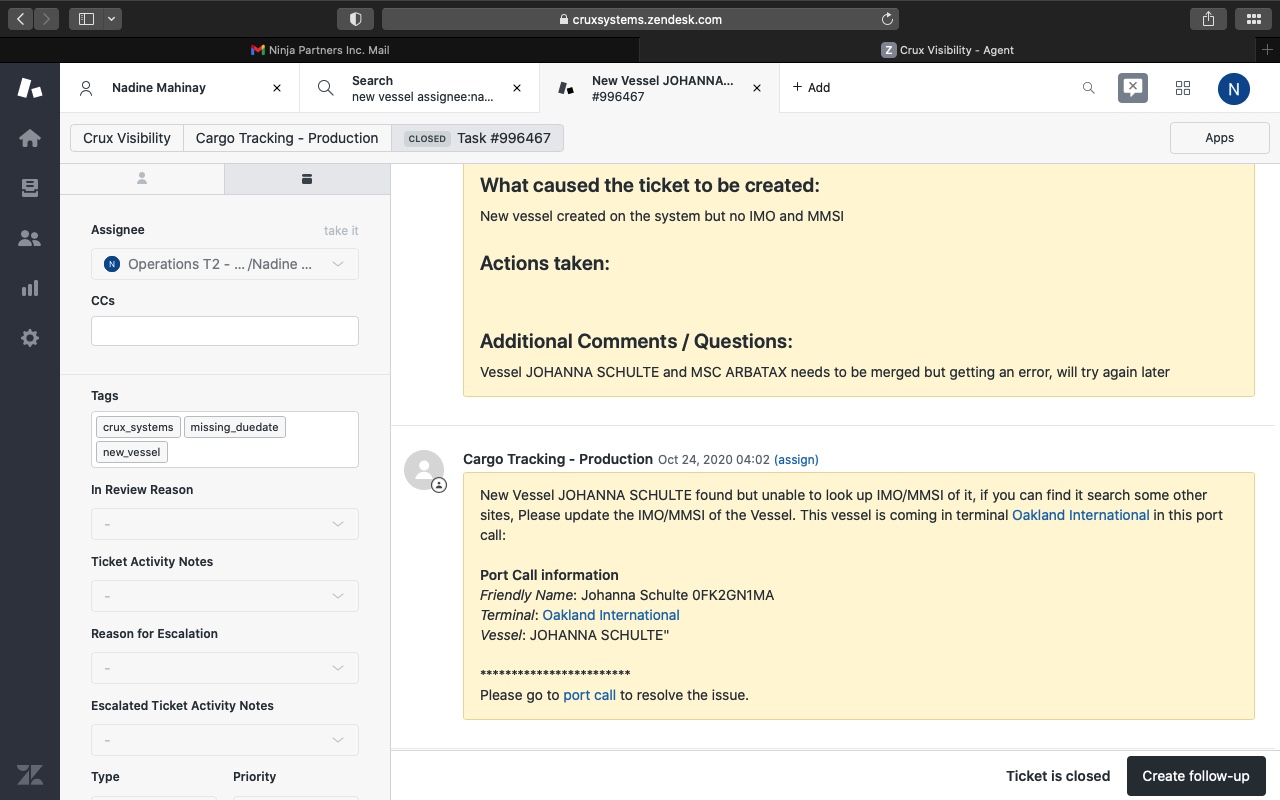Open the Ticket Activity Notes dropdown
The width and height of the screenshot is (1280, 800).
point(225,596)
